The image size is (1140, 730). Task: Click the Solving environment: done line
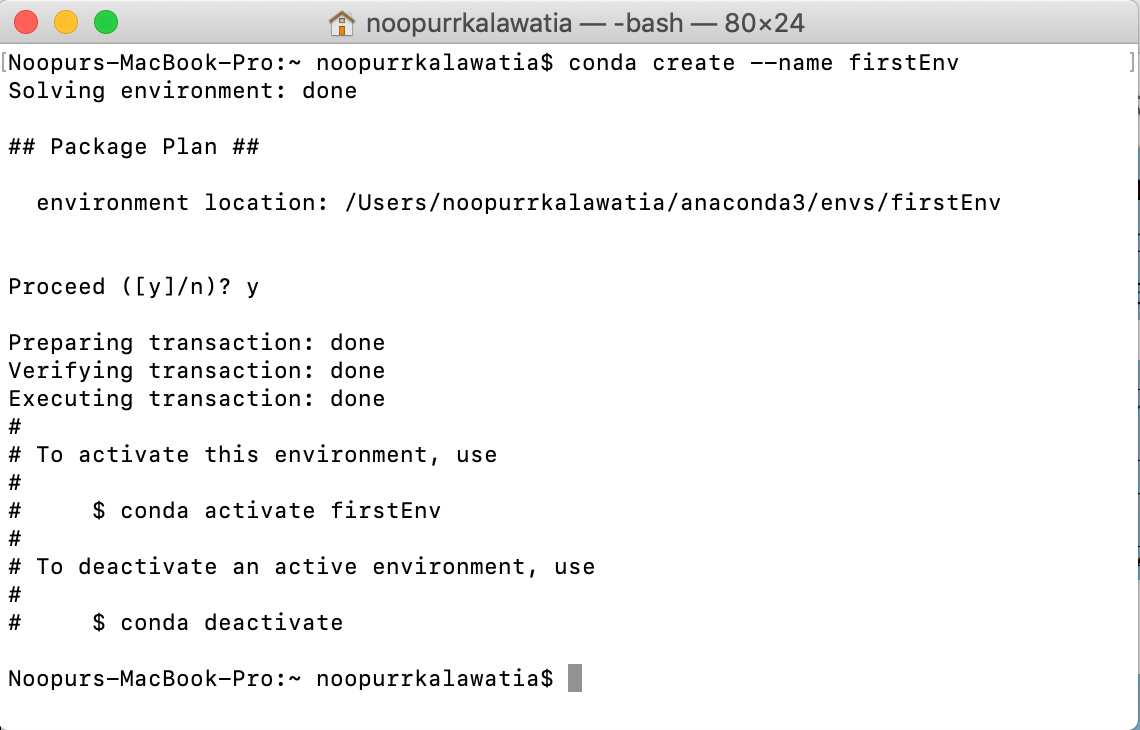[180, 90]
